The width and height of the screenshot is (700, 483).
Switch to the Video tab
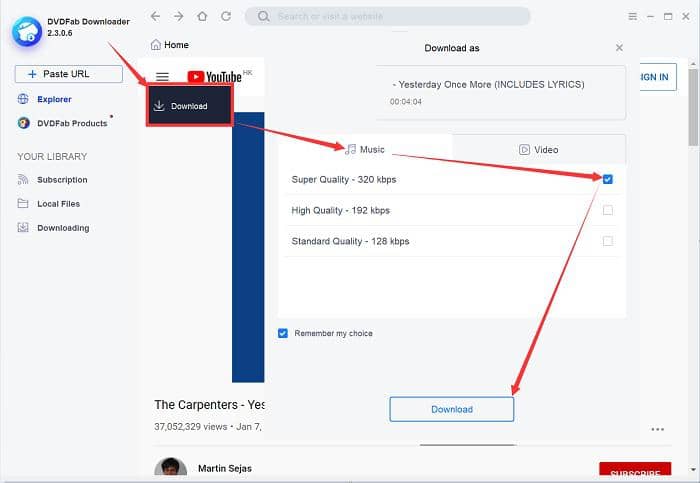coord(538,150)
